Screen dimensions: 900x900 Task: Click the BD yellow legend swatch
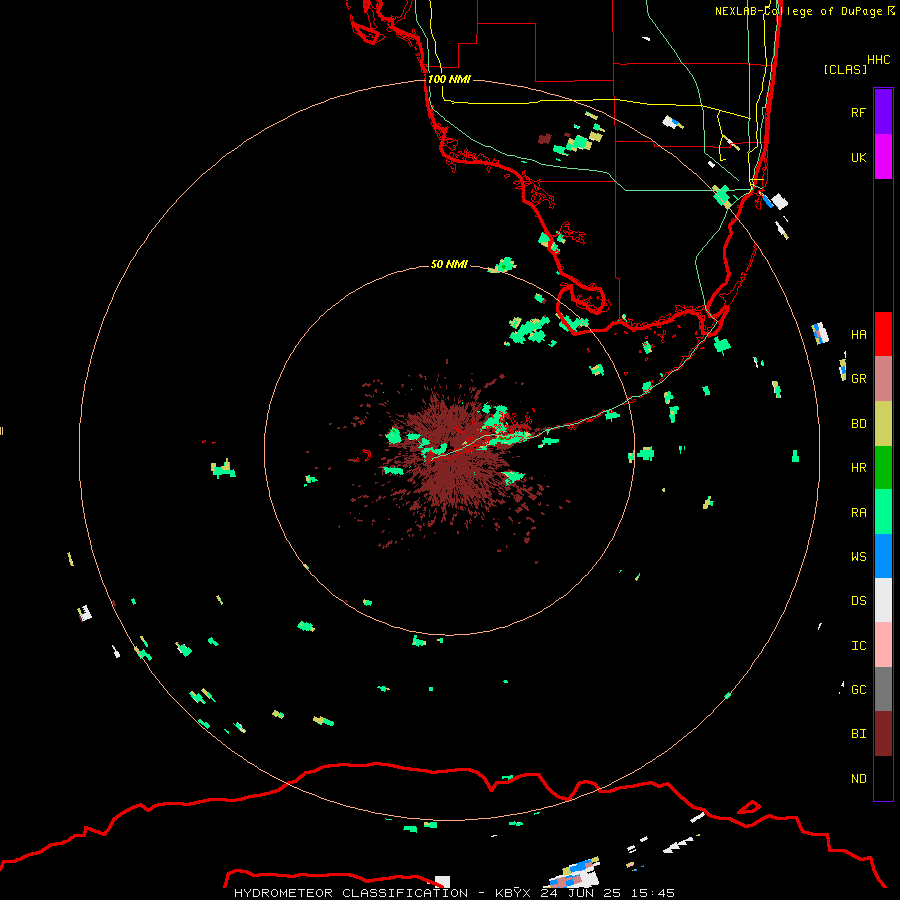click(x=883, y=424)
